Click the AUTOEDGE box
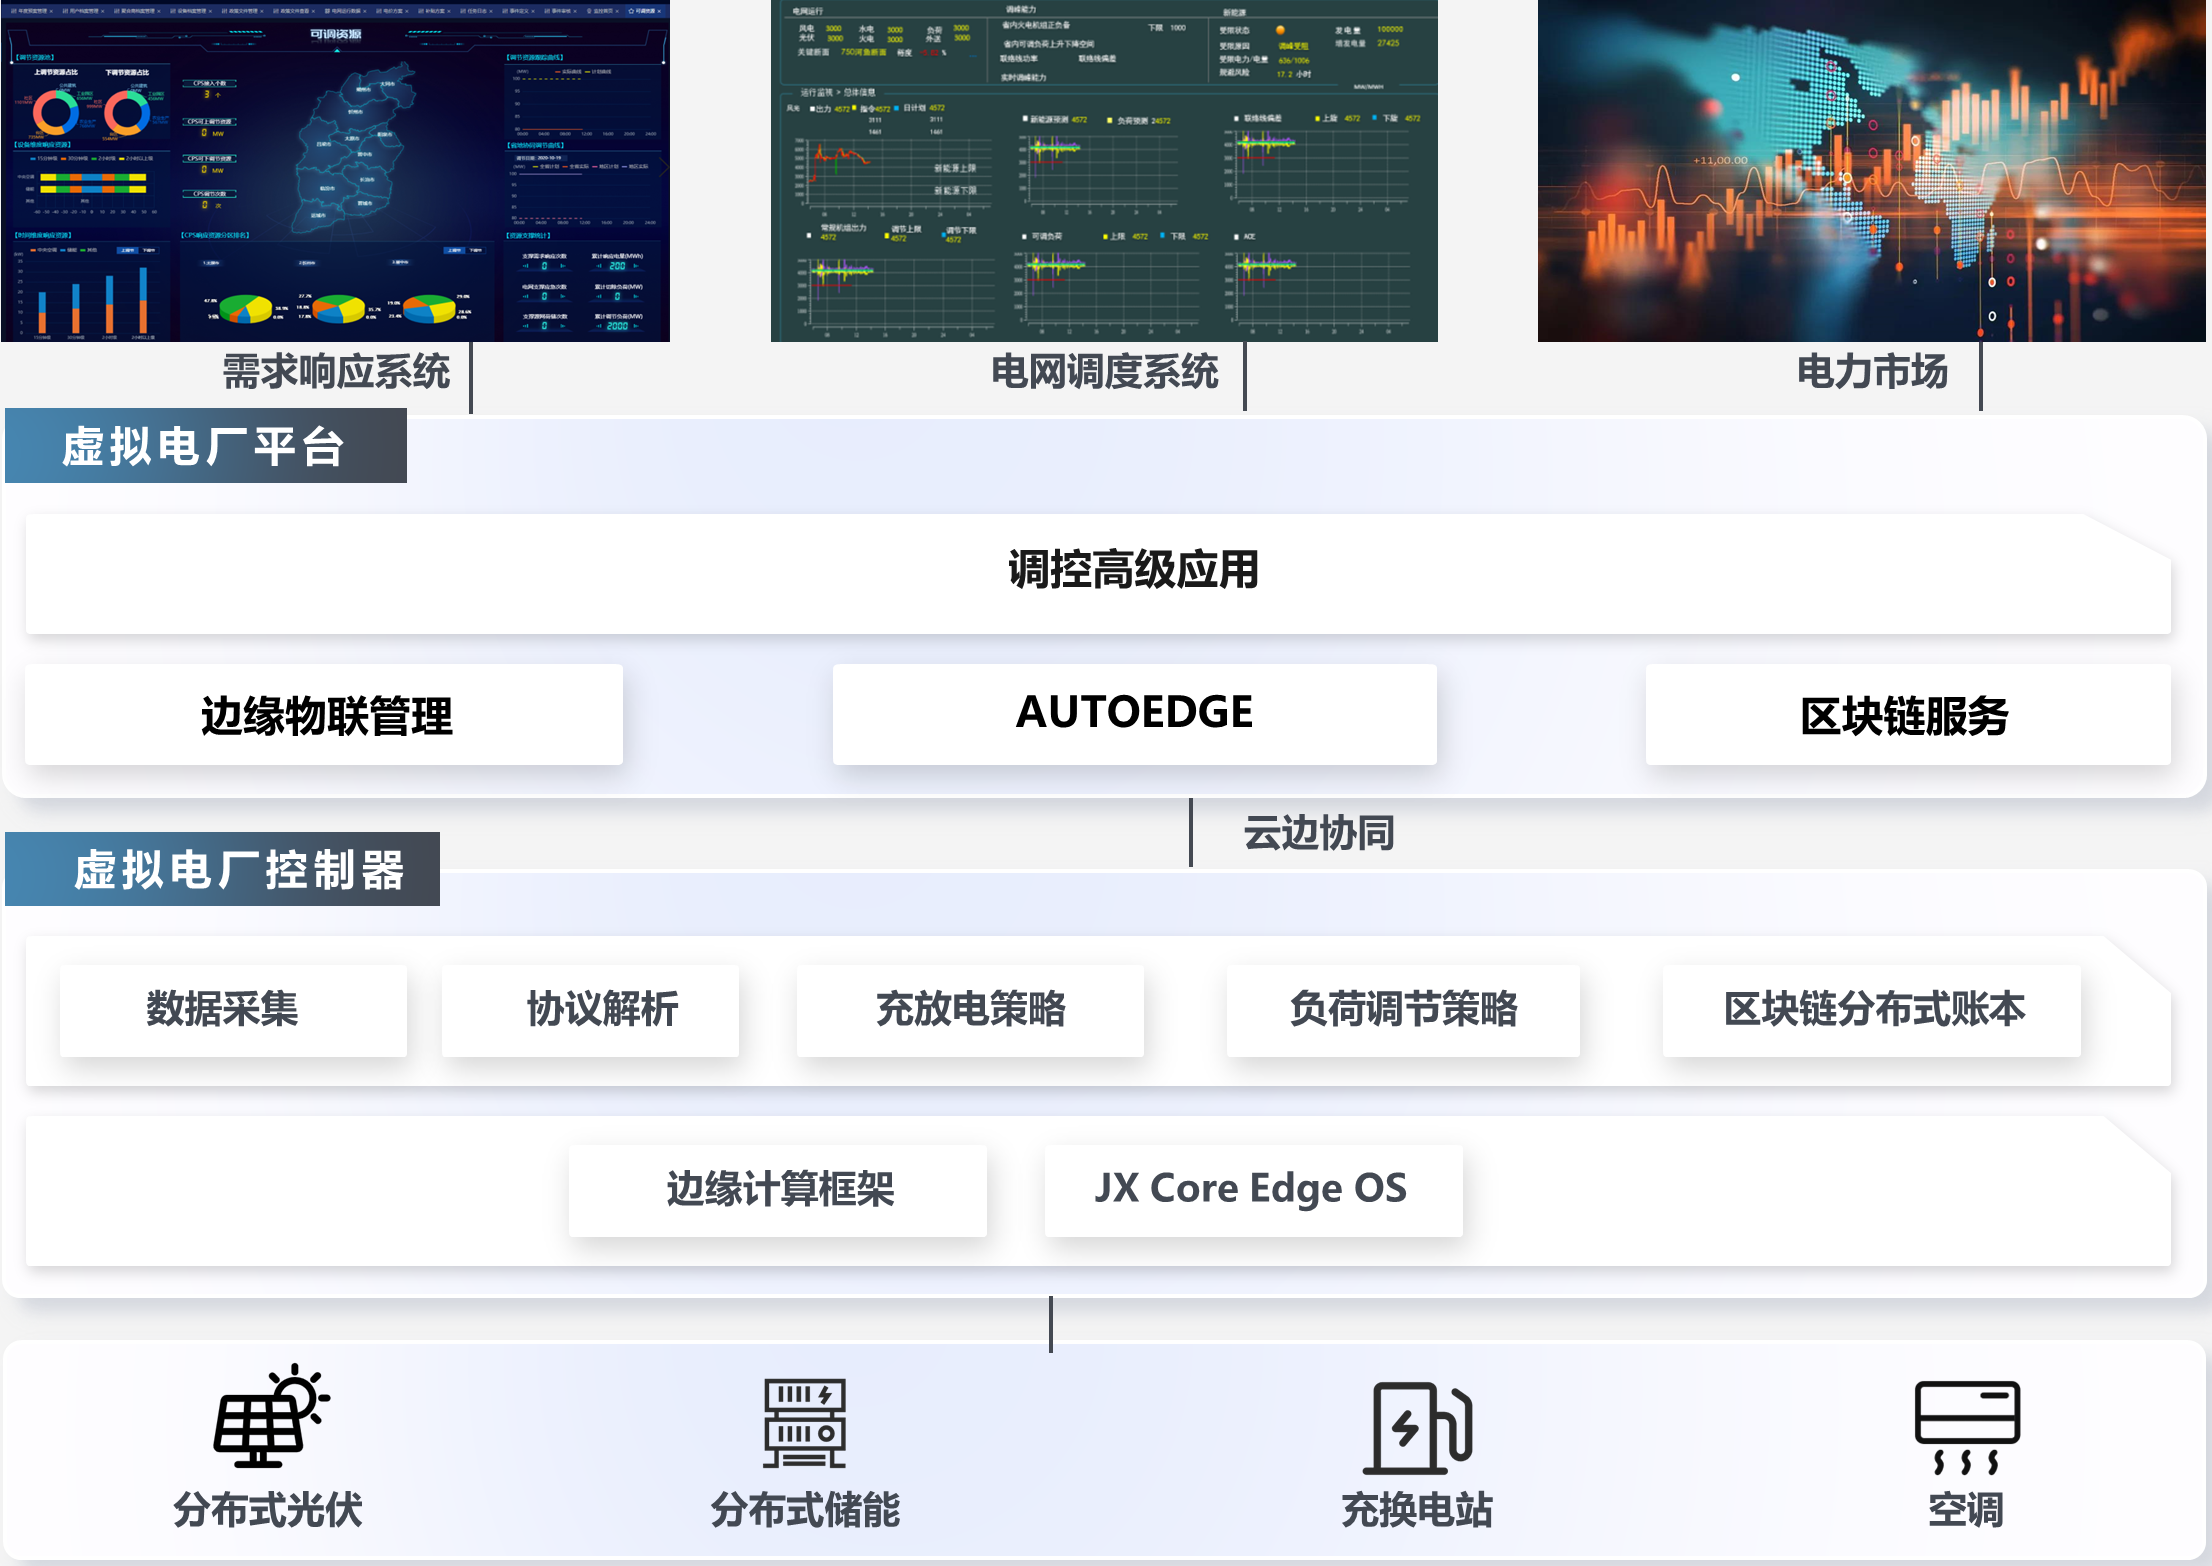This screenshot has width=2212, height=1566. pos(1134,714)
